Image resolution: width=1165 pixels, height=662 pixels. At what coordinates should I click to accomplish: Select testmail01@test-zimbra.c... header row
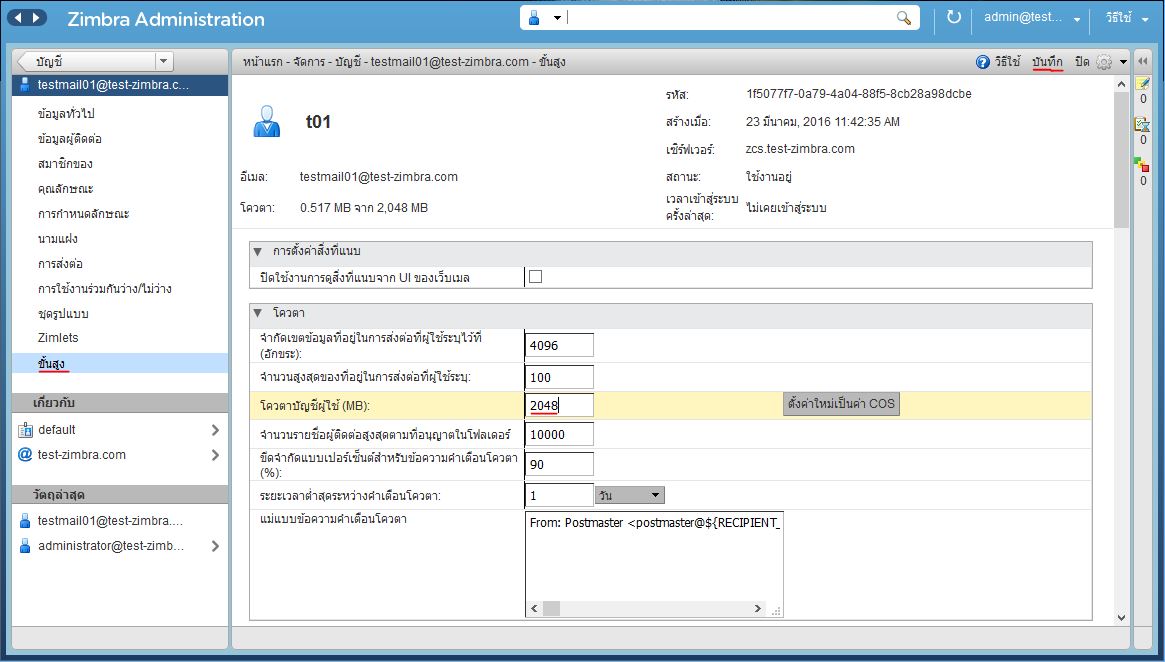click(x=120, y=85)
